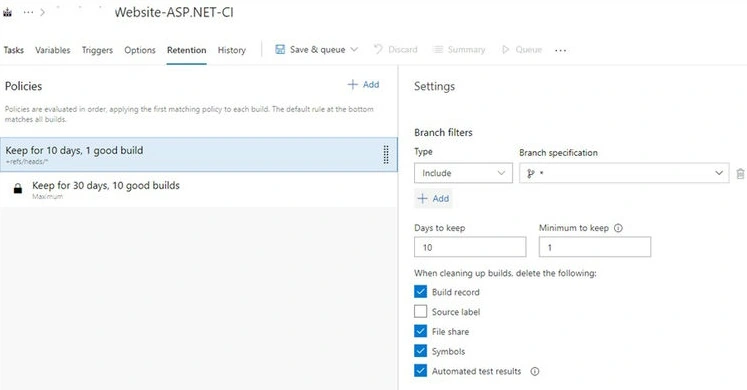Delete the branch filter with the trash icon

(x=740, y=173)
